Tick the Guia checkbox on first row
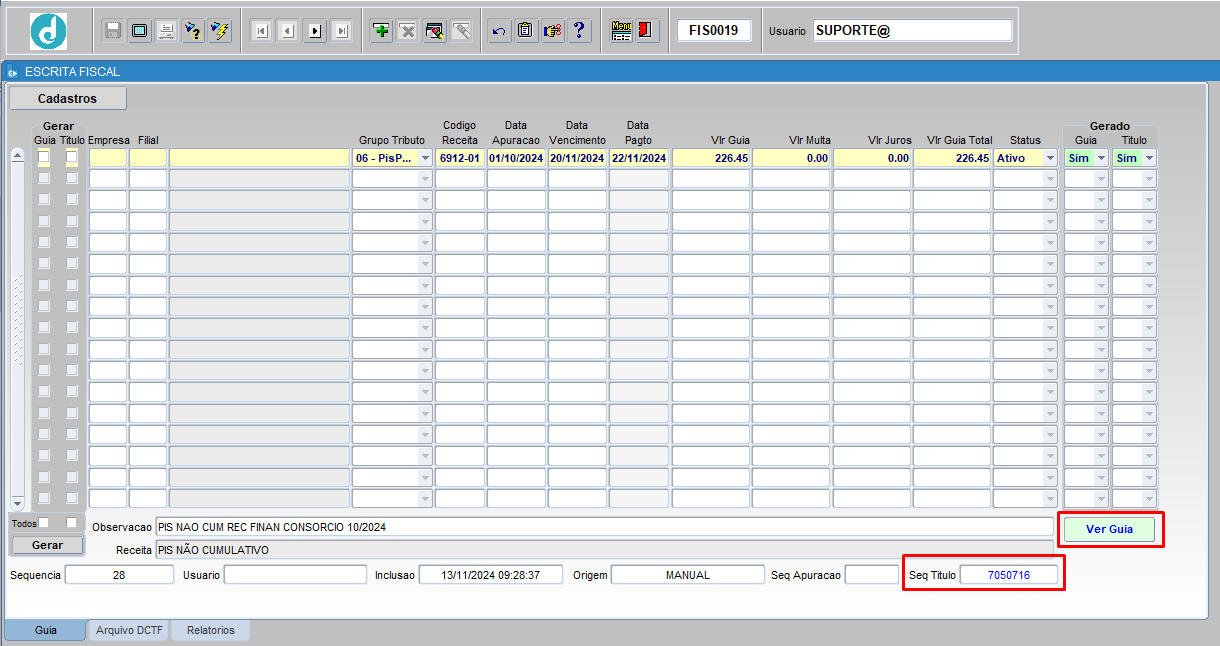Image resolution: width=1220 pixels, height=646 pixels. point(44,157)
